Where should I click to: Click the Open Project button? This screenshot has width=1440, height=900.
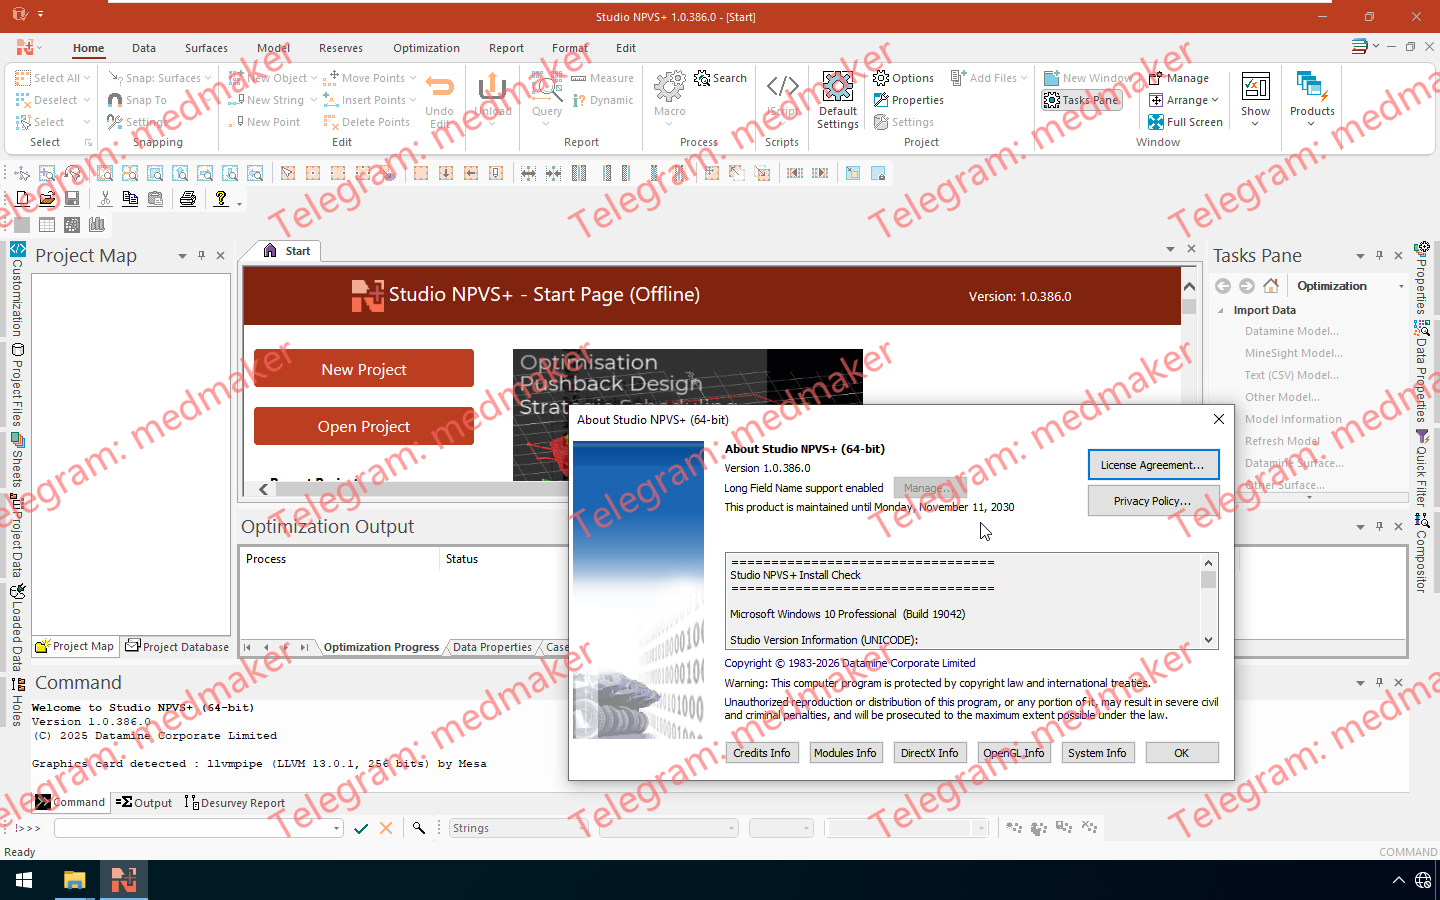pos(364,426)
